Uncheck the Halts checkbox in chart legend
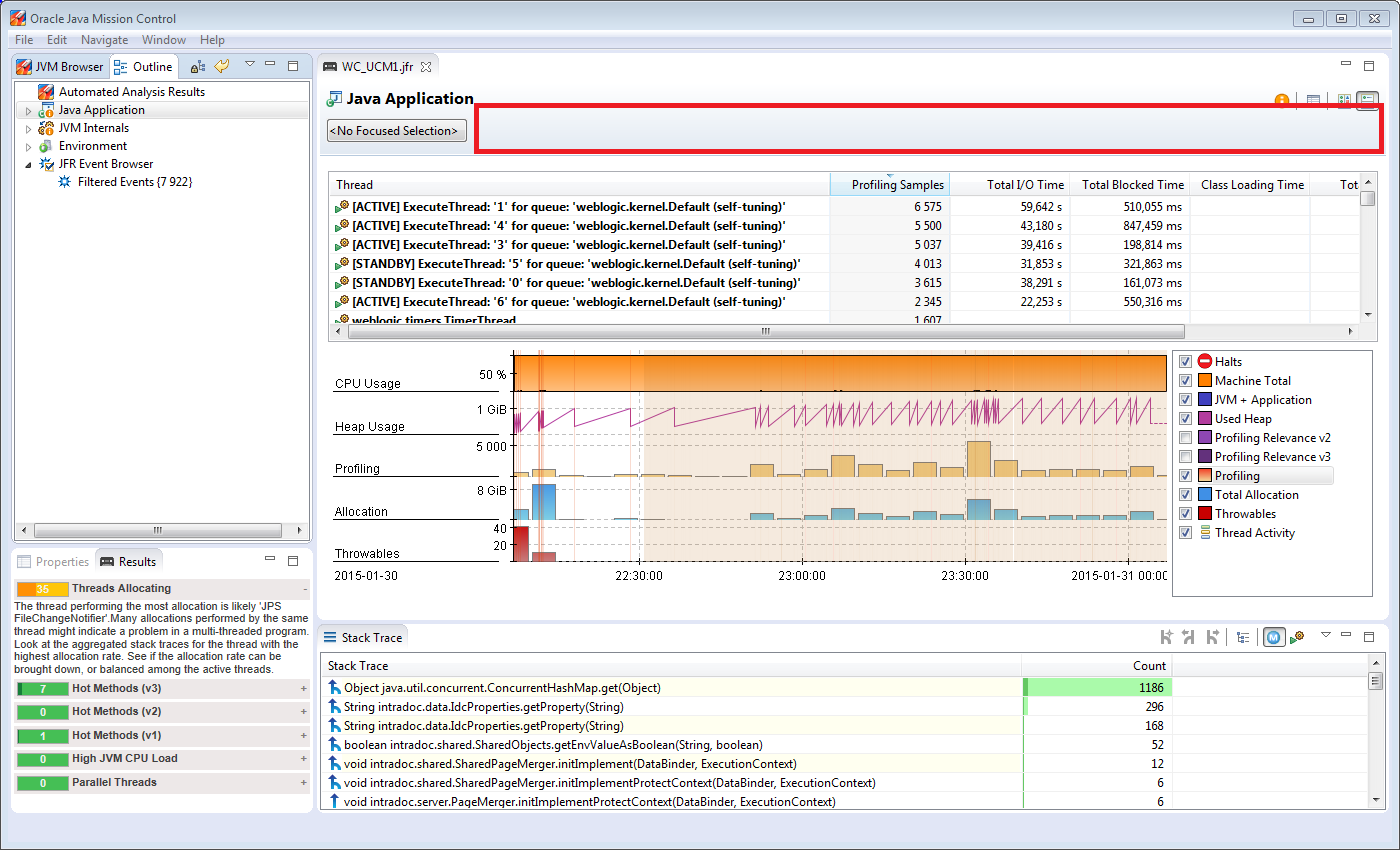The width and height of the screenshot is (1400, 850). tap(1185, 362)
